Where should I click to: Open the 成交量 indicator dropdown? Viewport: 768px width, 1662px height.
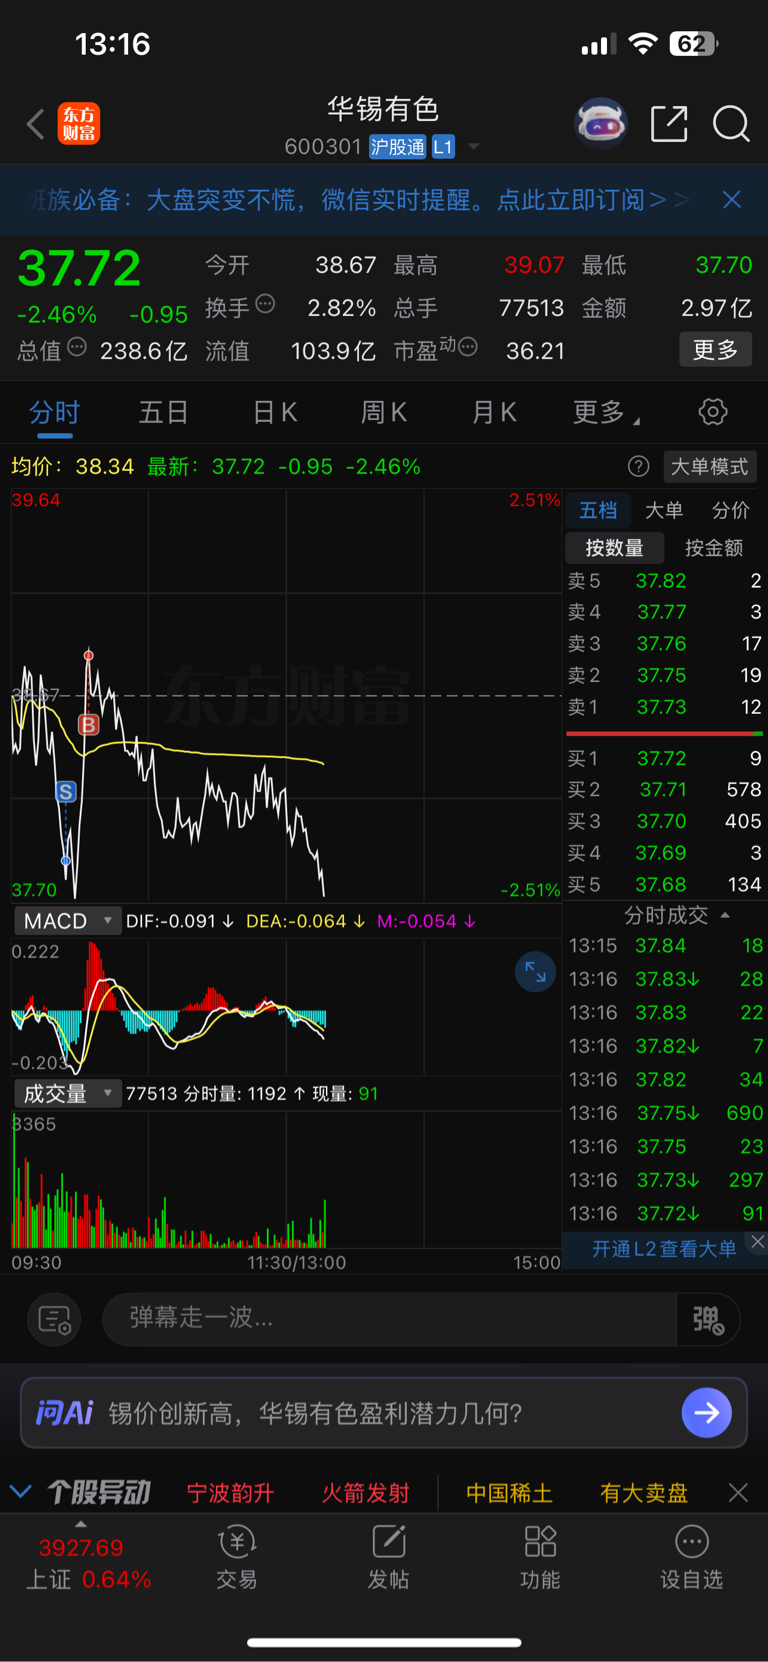68,1094
